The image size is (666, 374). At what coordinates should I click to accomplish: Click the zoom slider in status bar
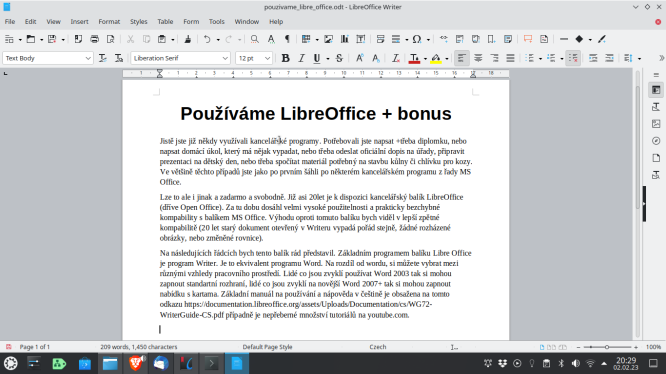(607, 347)
